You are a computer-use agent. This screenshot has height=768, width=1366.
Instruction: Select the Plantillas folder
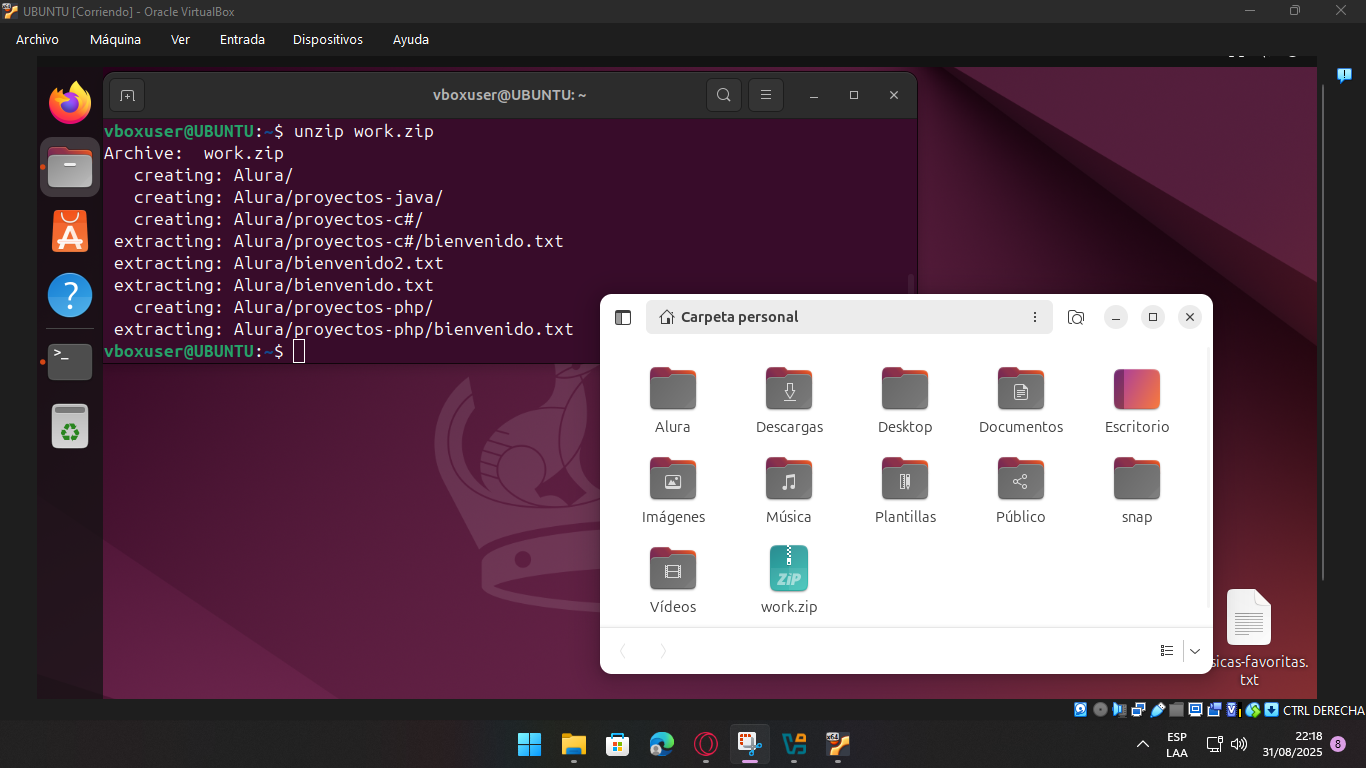click(x=905, y=490)
